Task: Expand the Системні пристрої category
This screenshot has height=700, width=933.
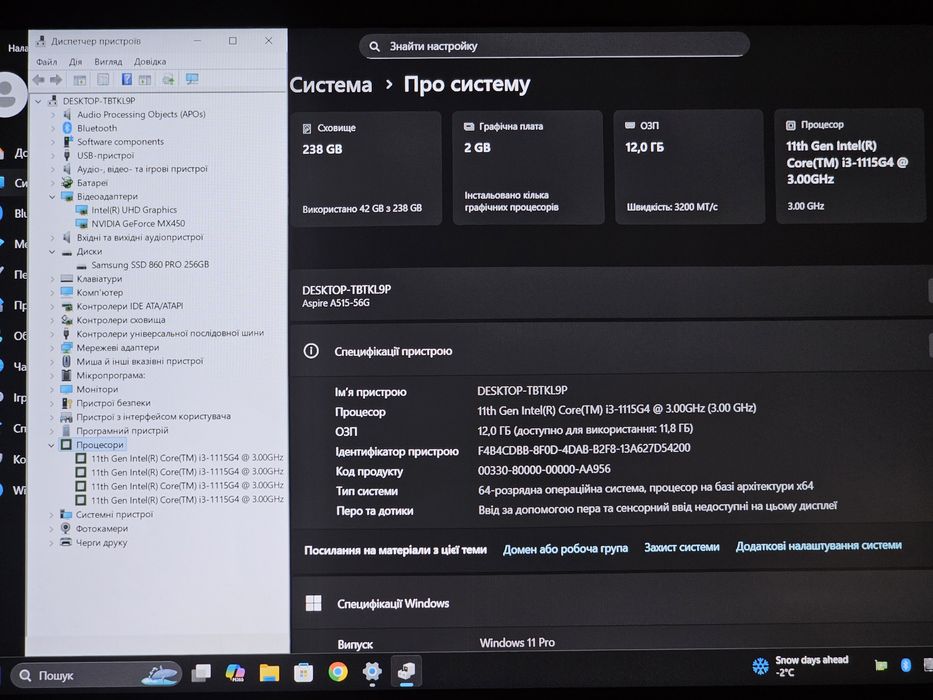Action: click(52, 514)
